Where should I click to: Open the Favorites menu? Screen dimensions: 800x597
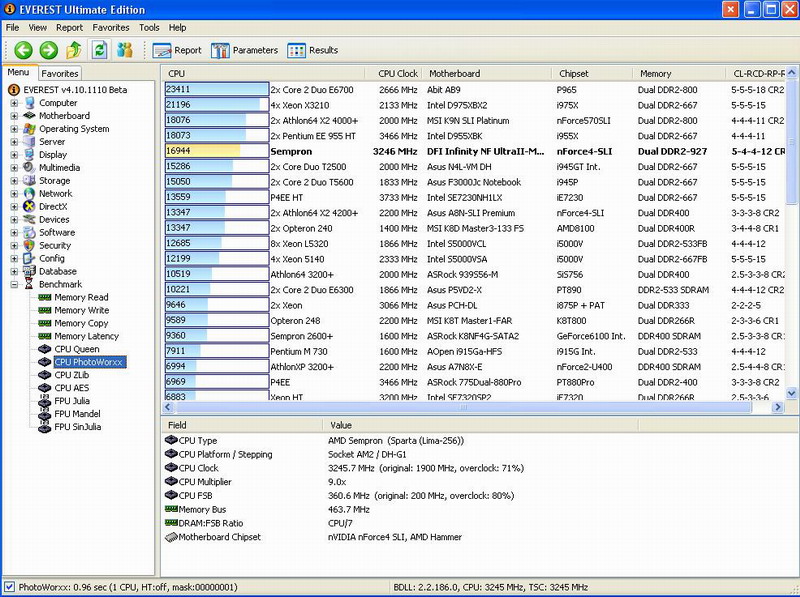111,28
